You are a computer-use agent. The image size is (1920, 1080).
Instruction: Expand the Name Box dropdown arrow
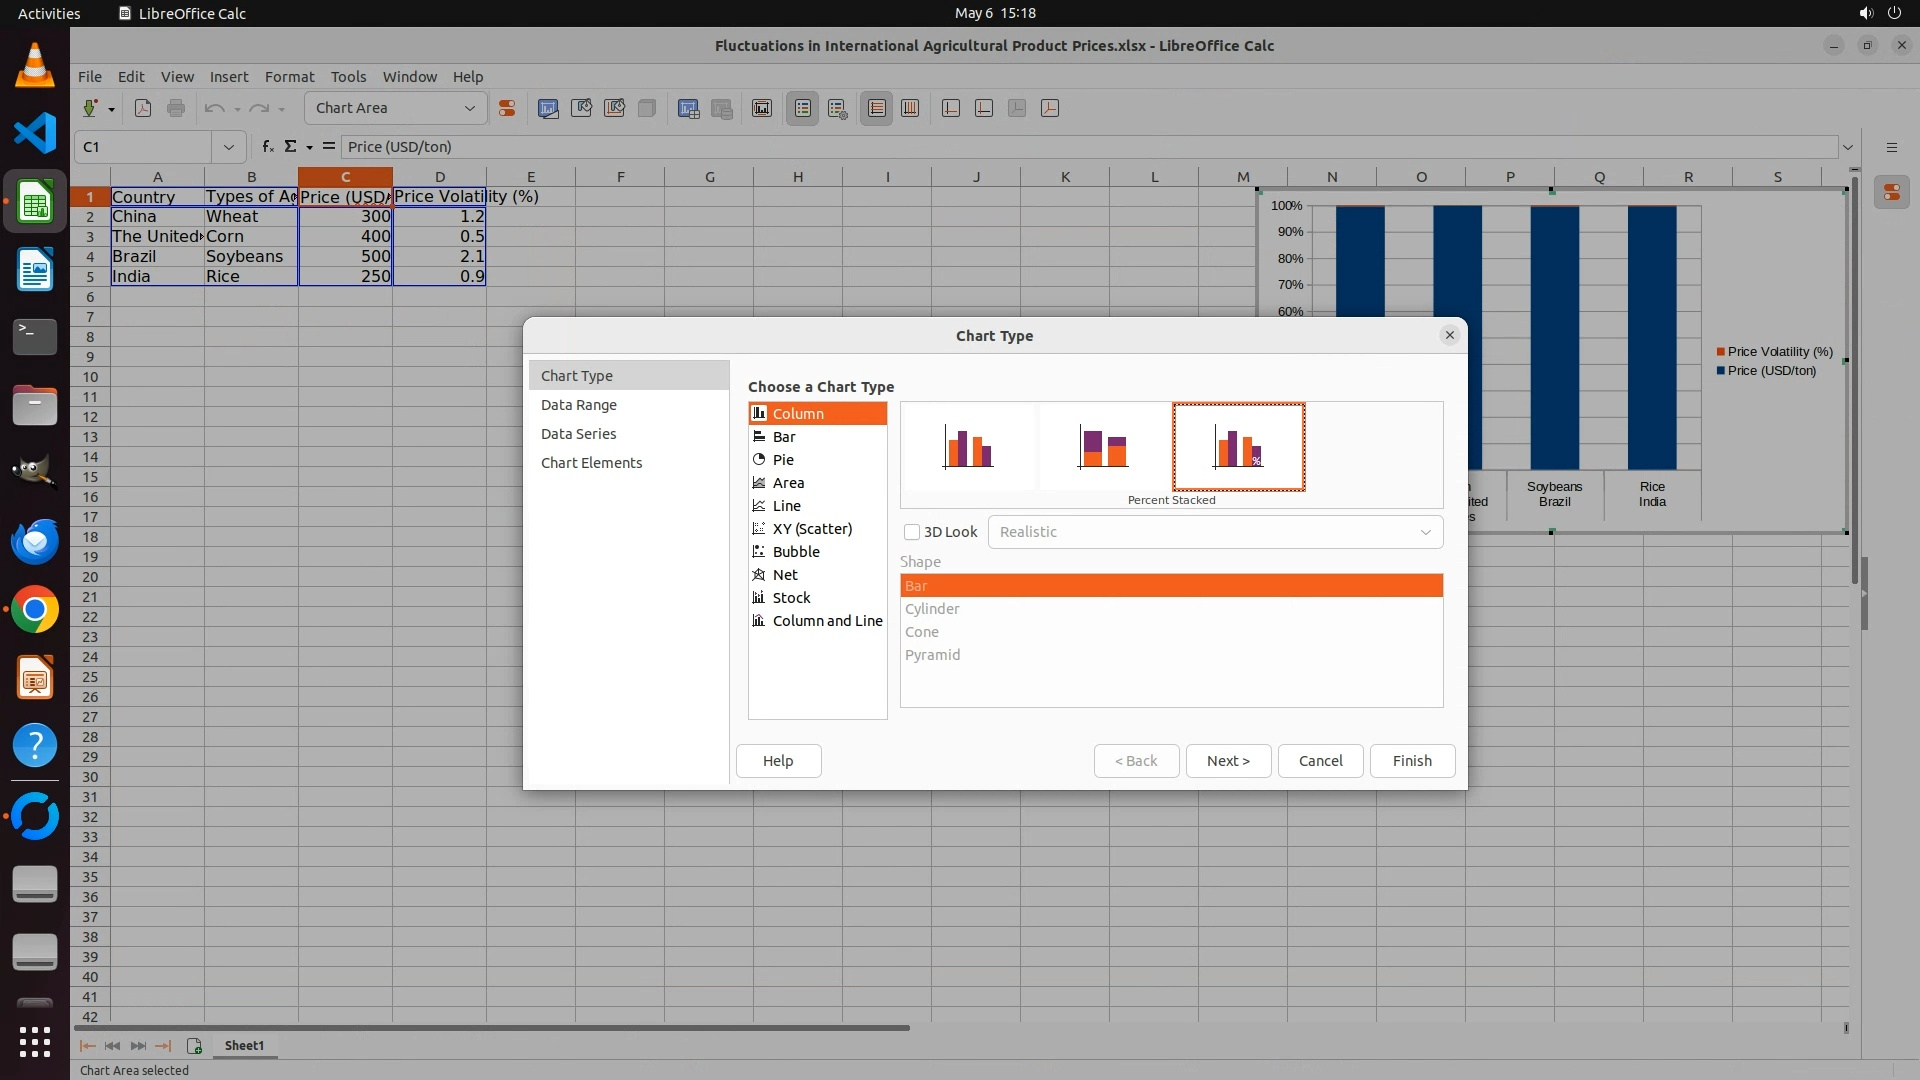point(229,147)
